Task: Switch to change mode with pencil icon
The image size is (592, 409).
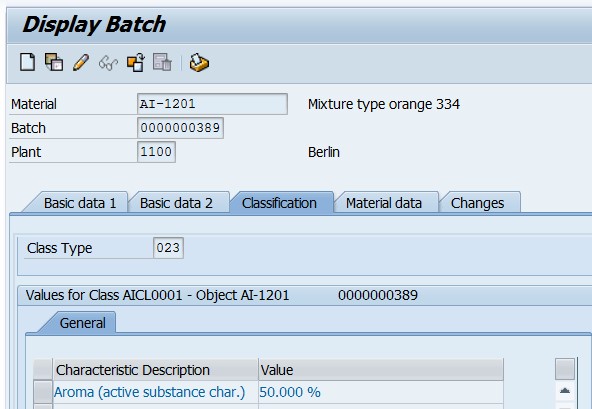Action: coord(81,62)
